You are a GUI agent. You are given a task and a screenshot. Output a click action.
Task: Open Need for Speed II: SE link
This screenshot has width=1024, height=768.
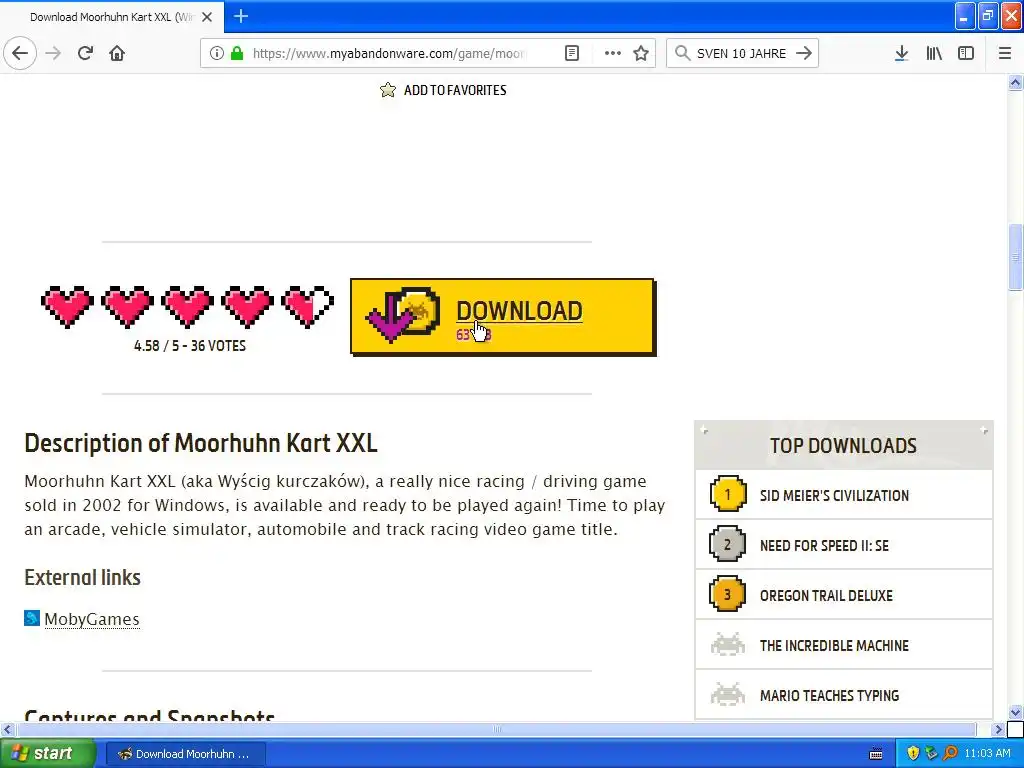tap(824, 546)
